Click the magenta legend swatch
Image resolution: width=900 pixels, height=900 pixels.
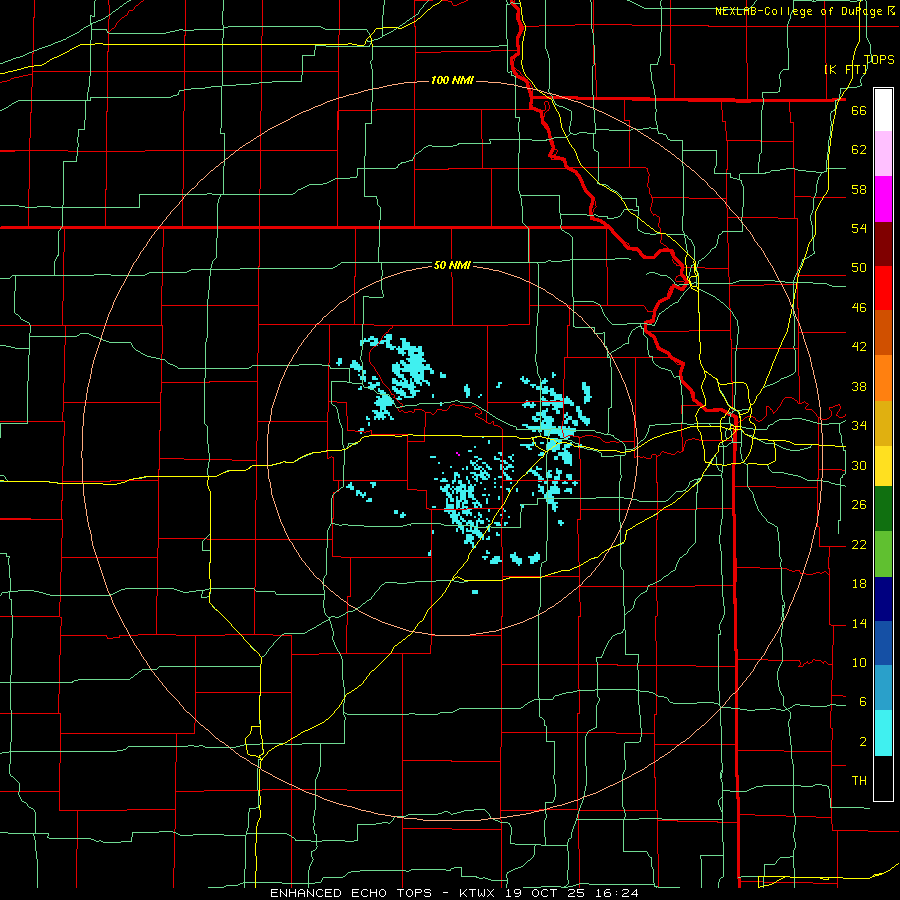[x=883, y=199]
